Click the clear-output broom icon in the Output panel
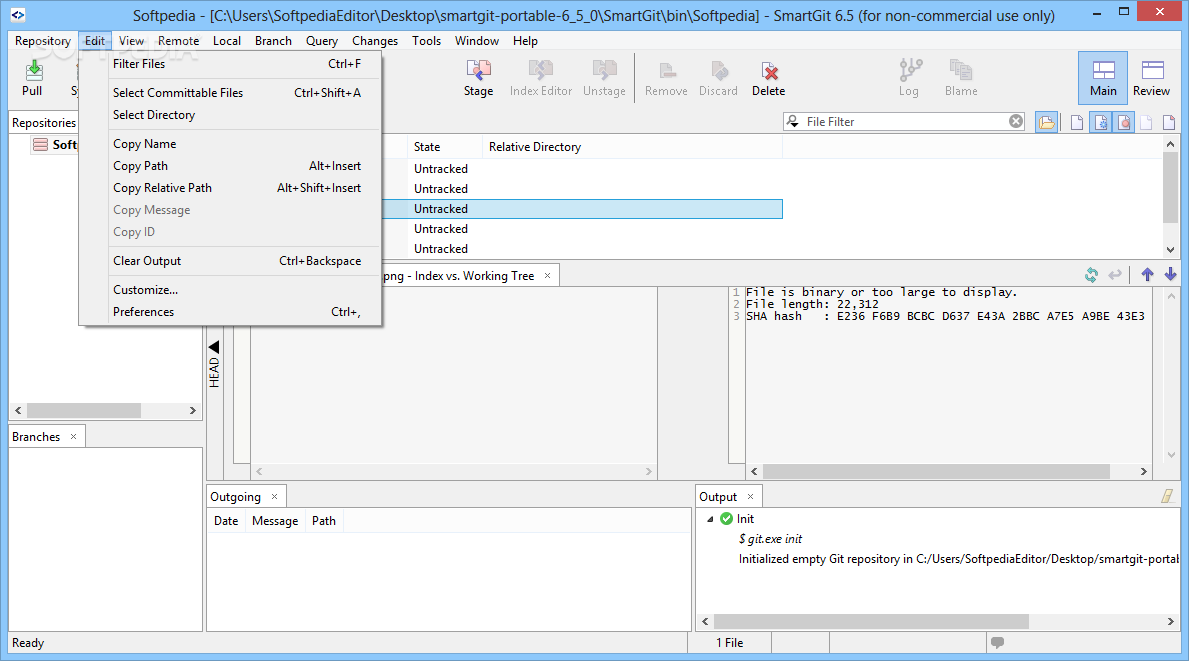This screenshot has width=1189, height=661. click(1168, 497)
